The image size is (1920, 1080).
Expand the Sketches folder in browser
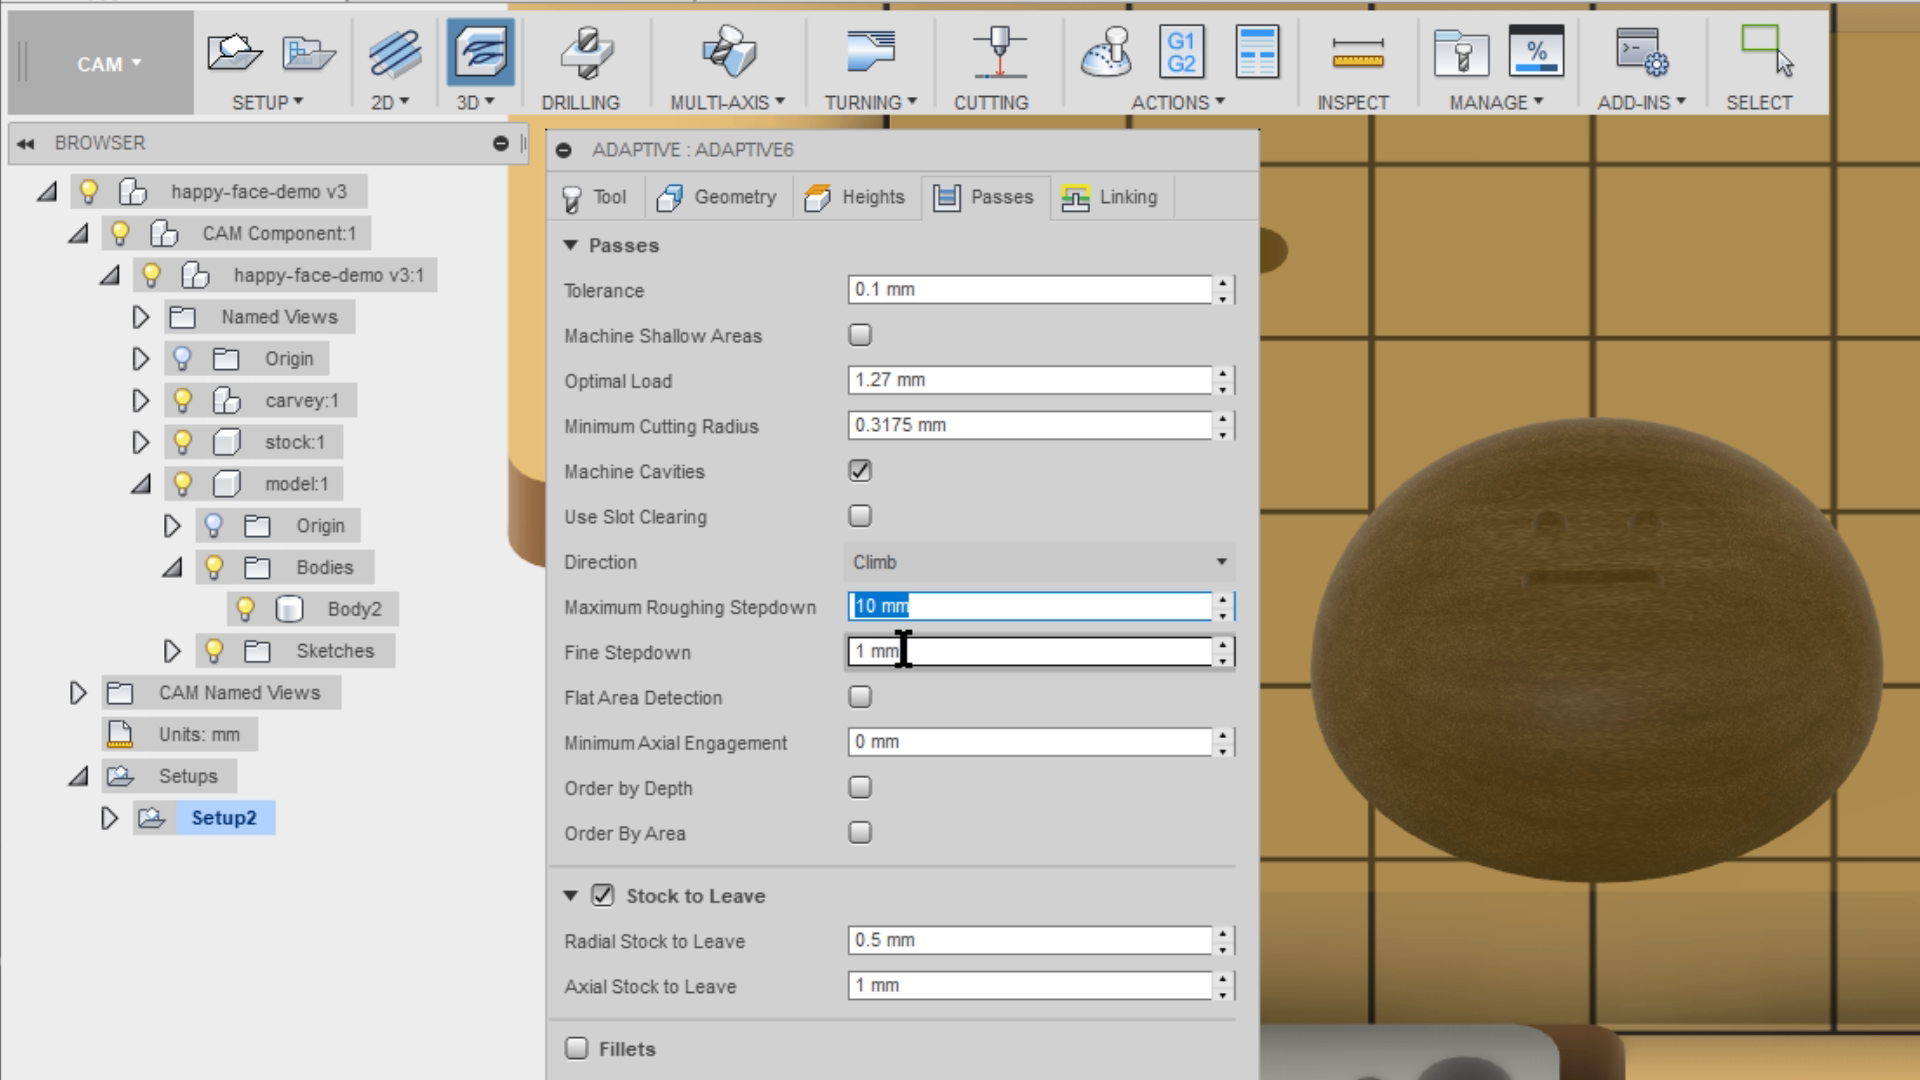point(172,651)
